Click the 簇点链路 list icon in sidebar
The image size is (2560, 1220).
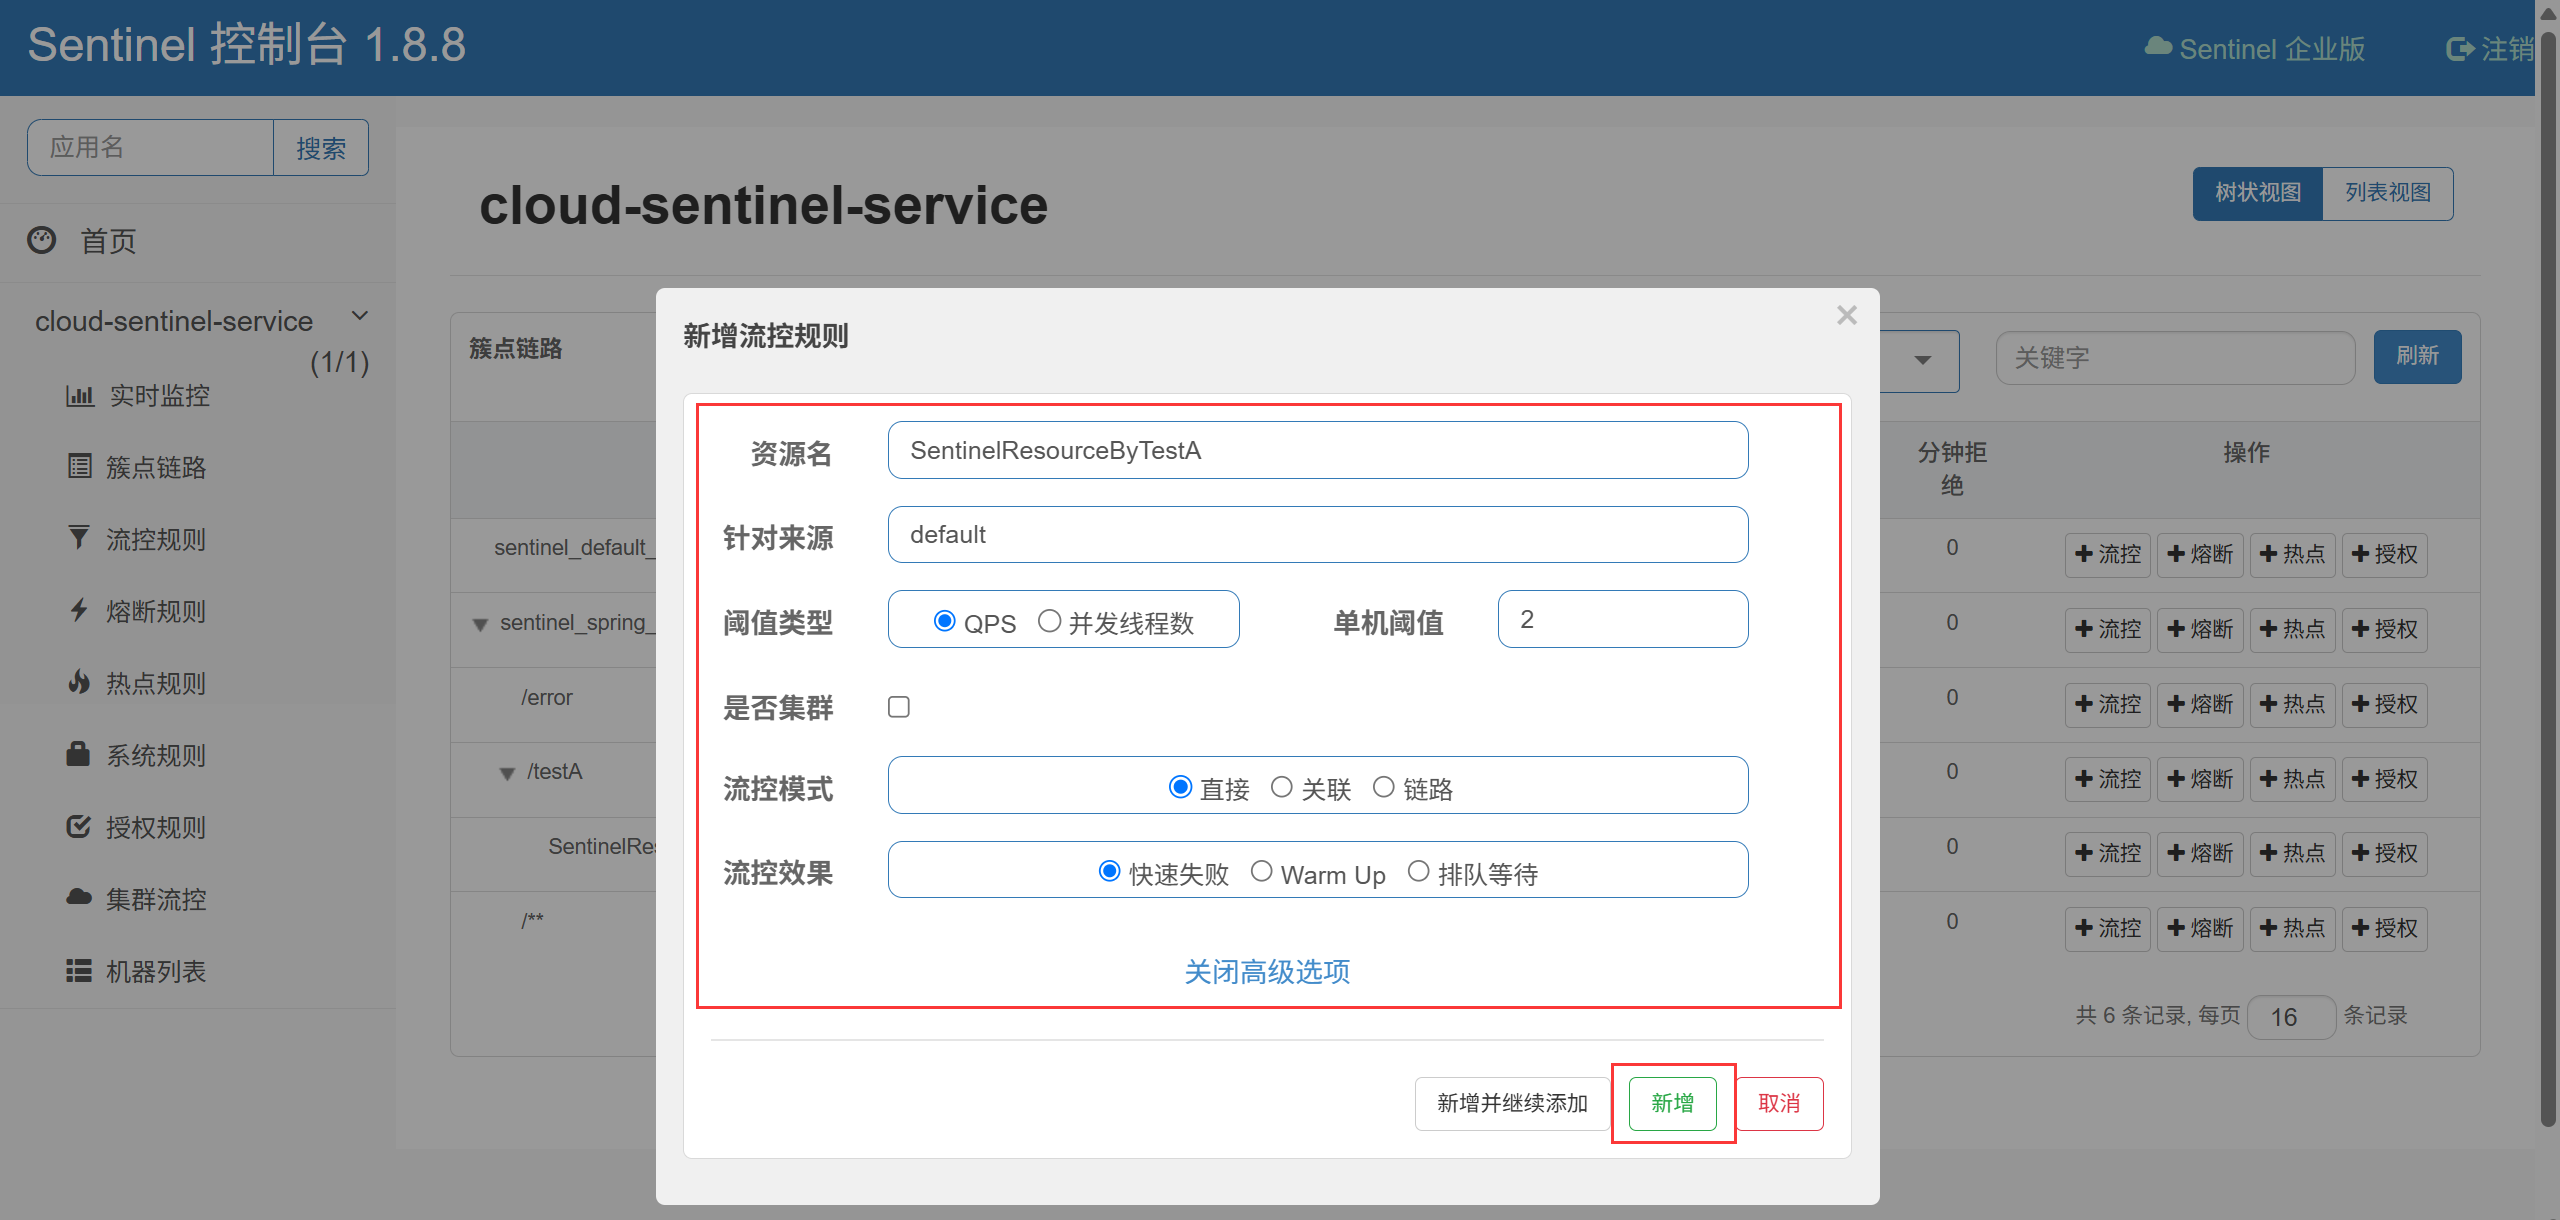coord(79,466)
